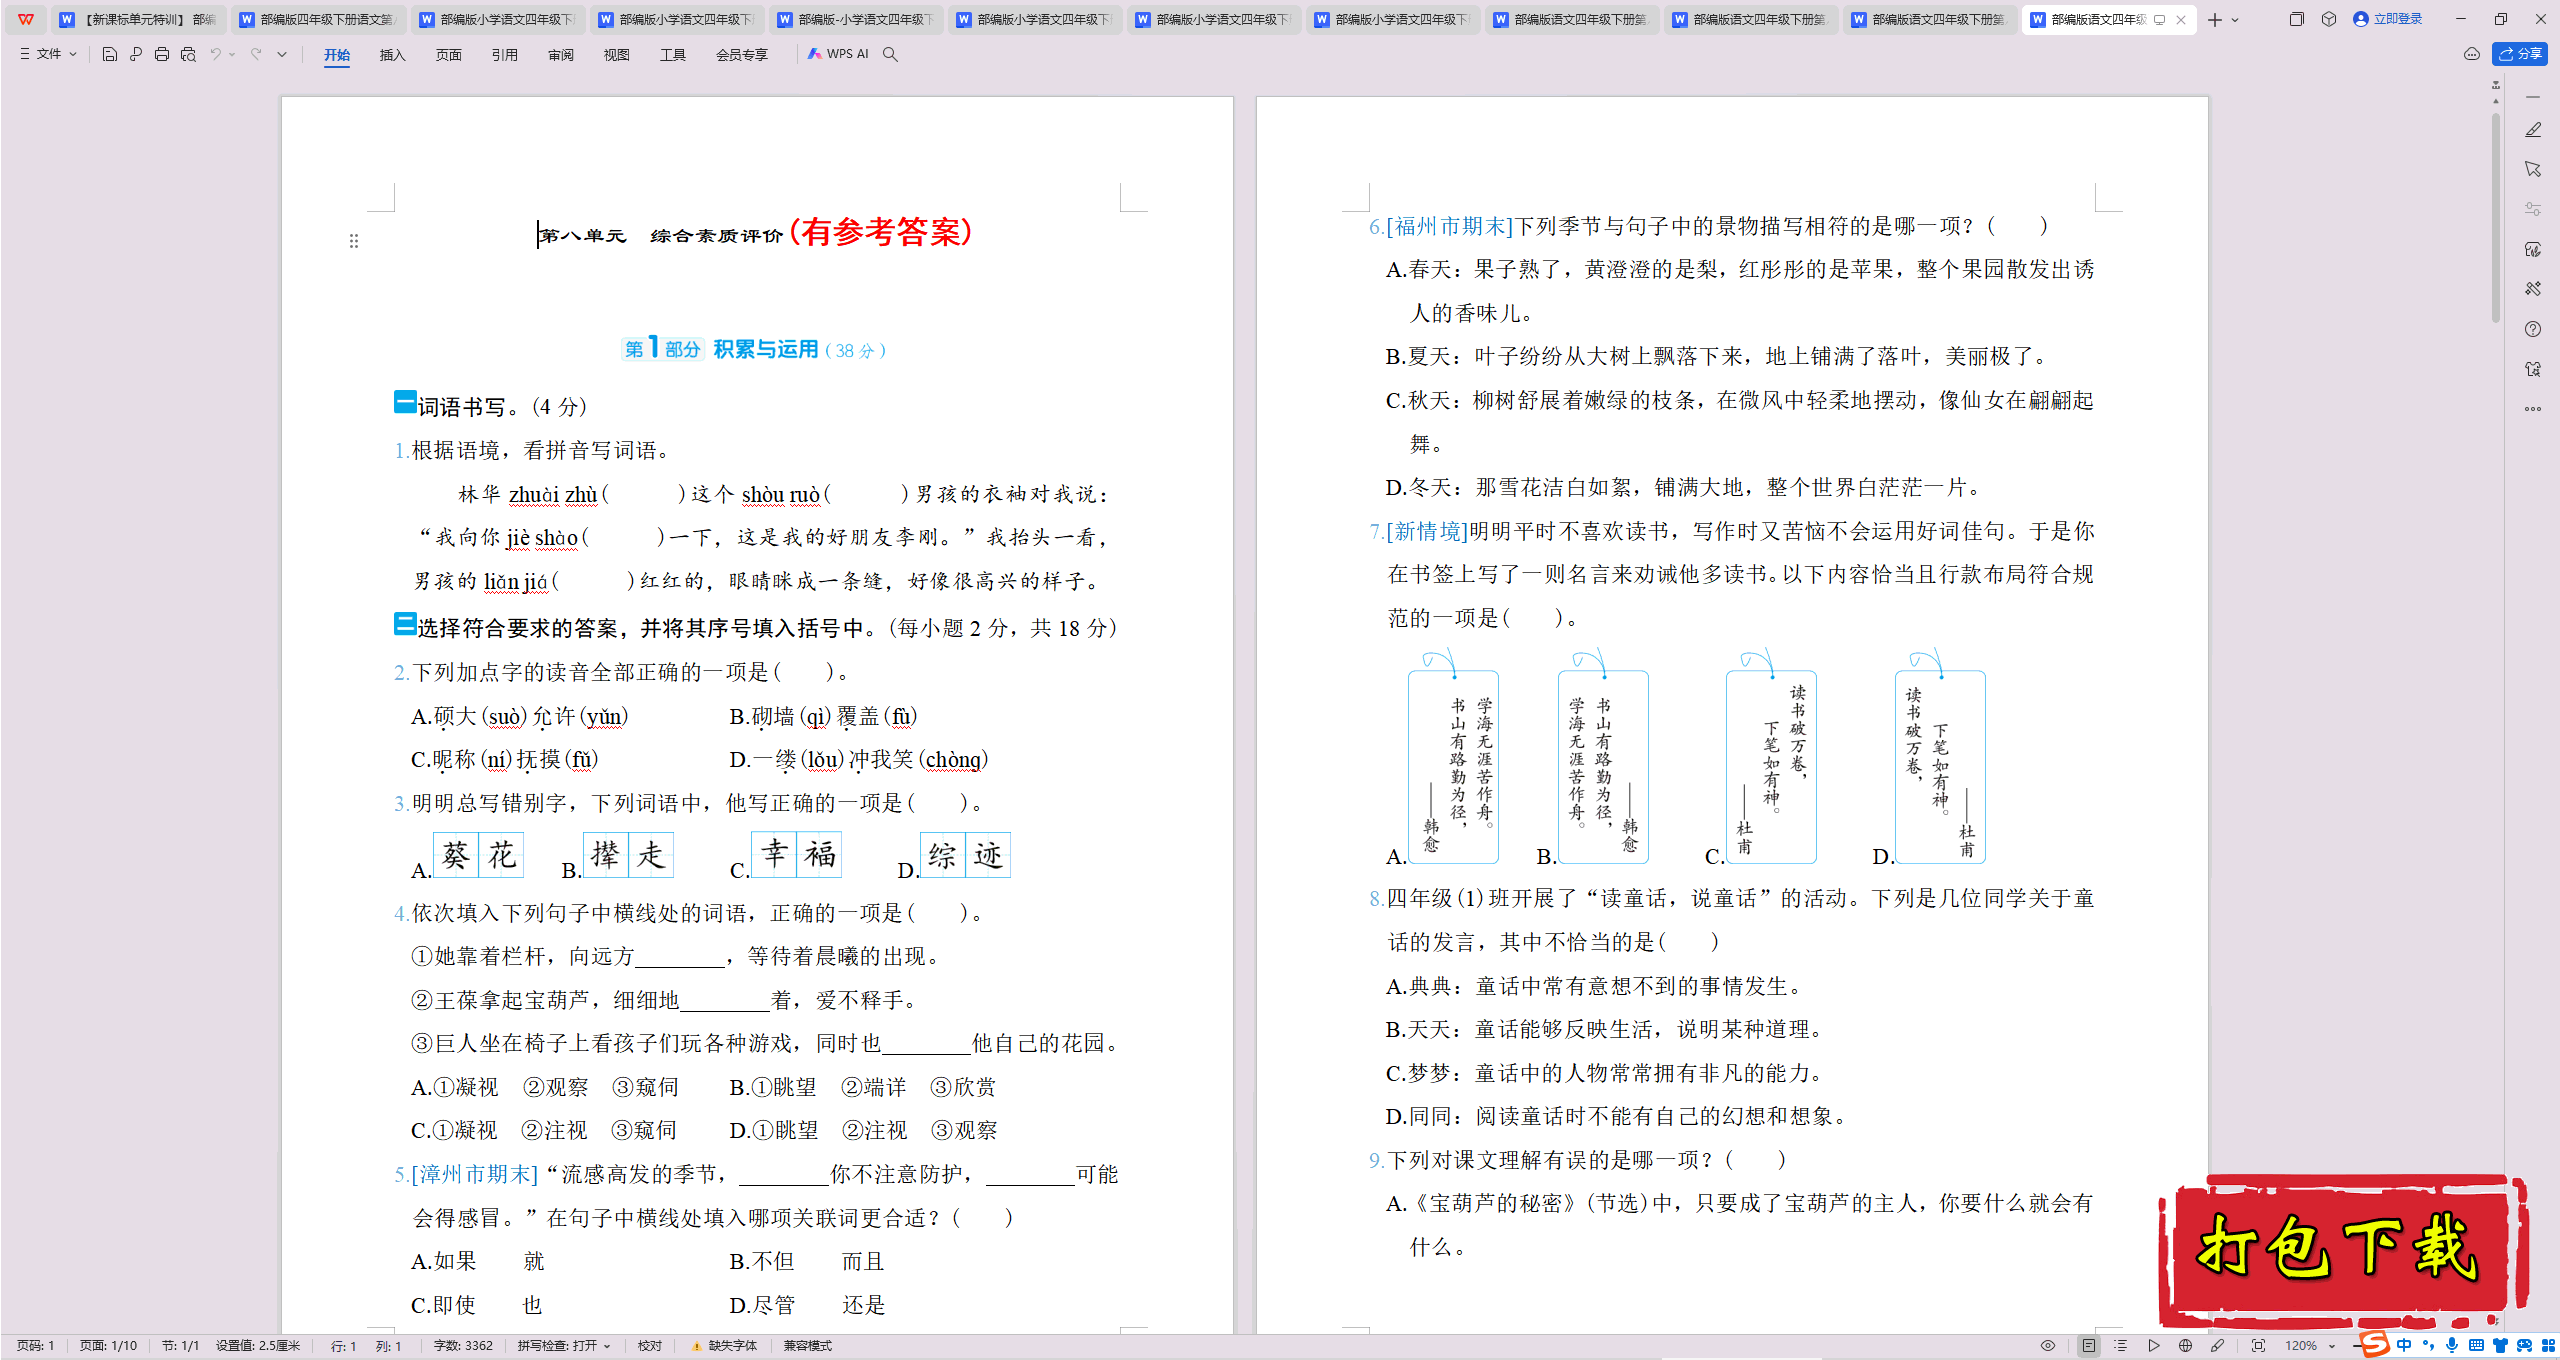Click the paragraph drag handle beside title
The image size is (2560, 1360).
354,241
